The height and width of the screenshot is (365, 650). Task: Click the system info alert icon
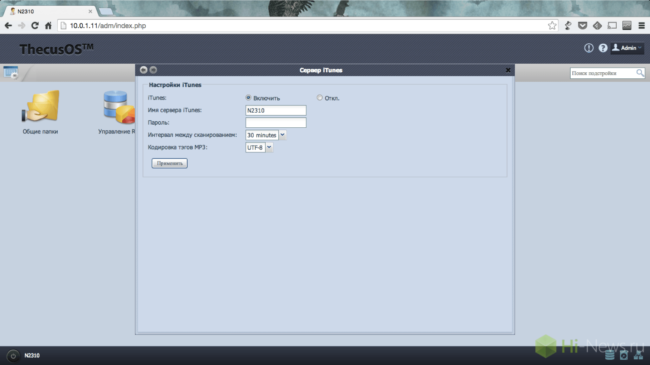point(589,48)
